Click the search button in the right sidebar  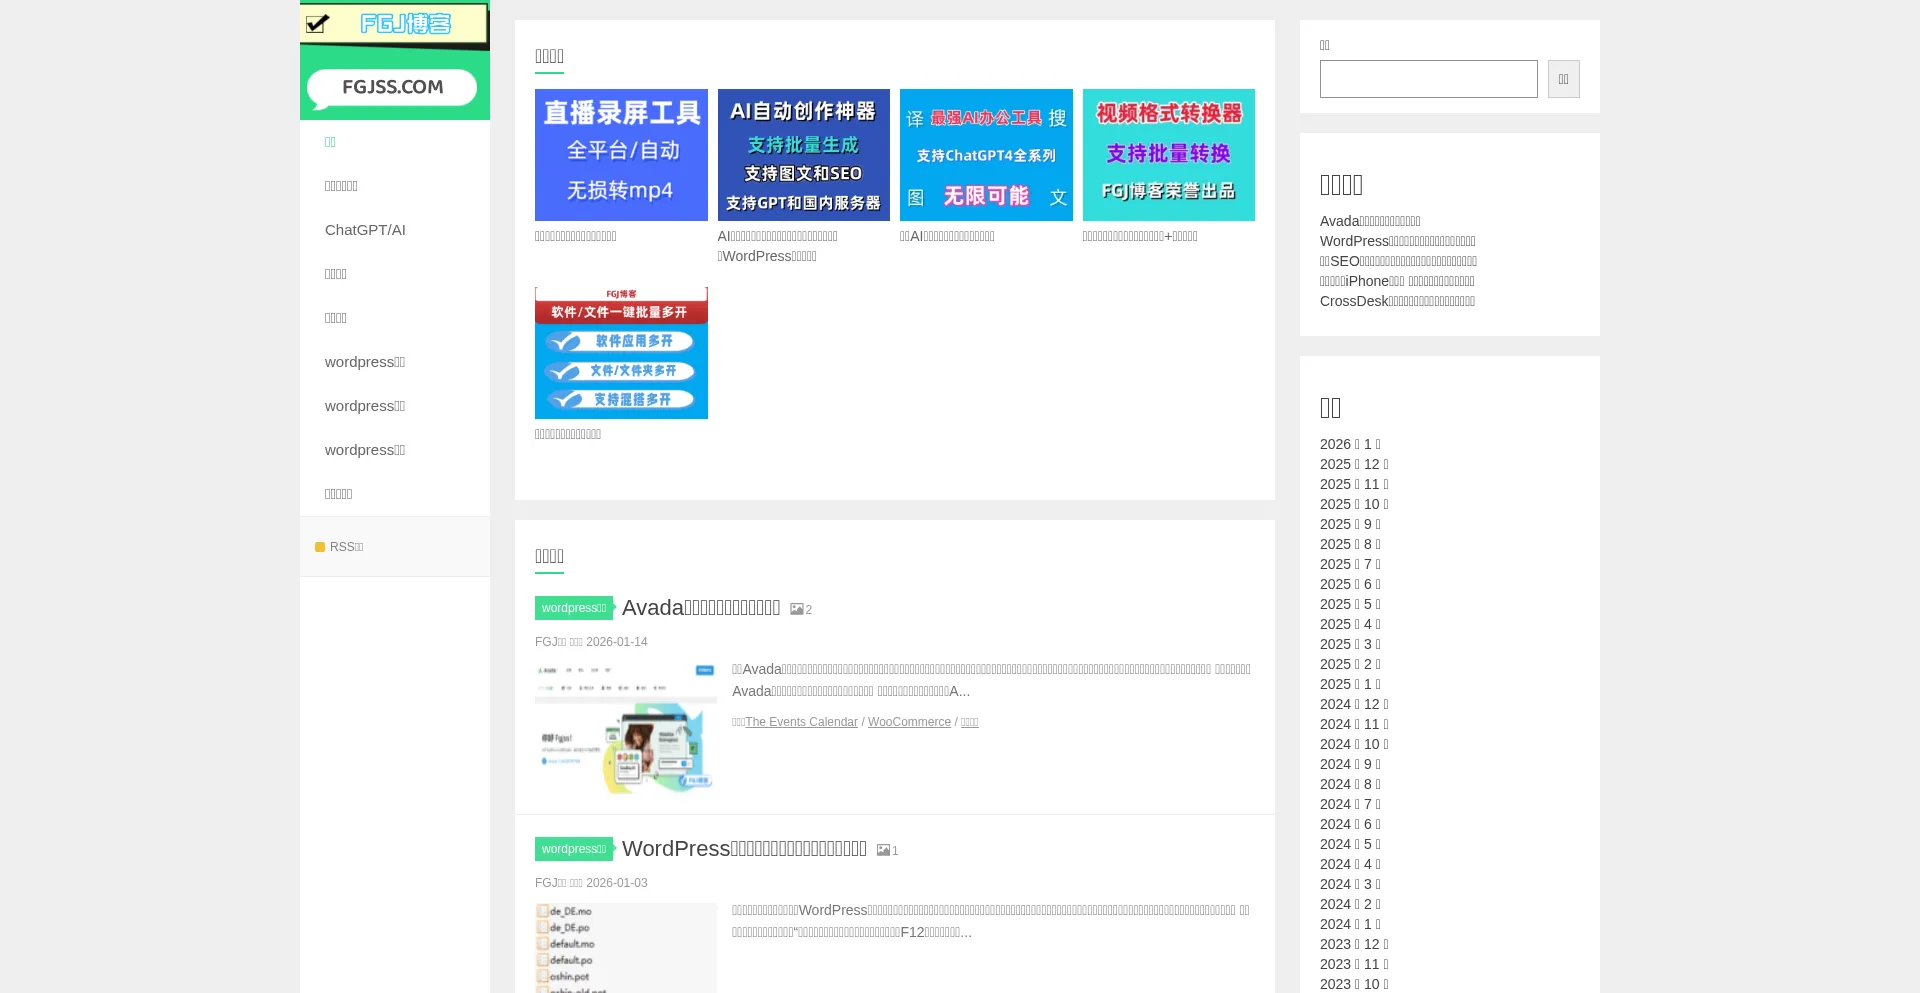(x=1563, y=78)
